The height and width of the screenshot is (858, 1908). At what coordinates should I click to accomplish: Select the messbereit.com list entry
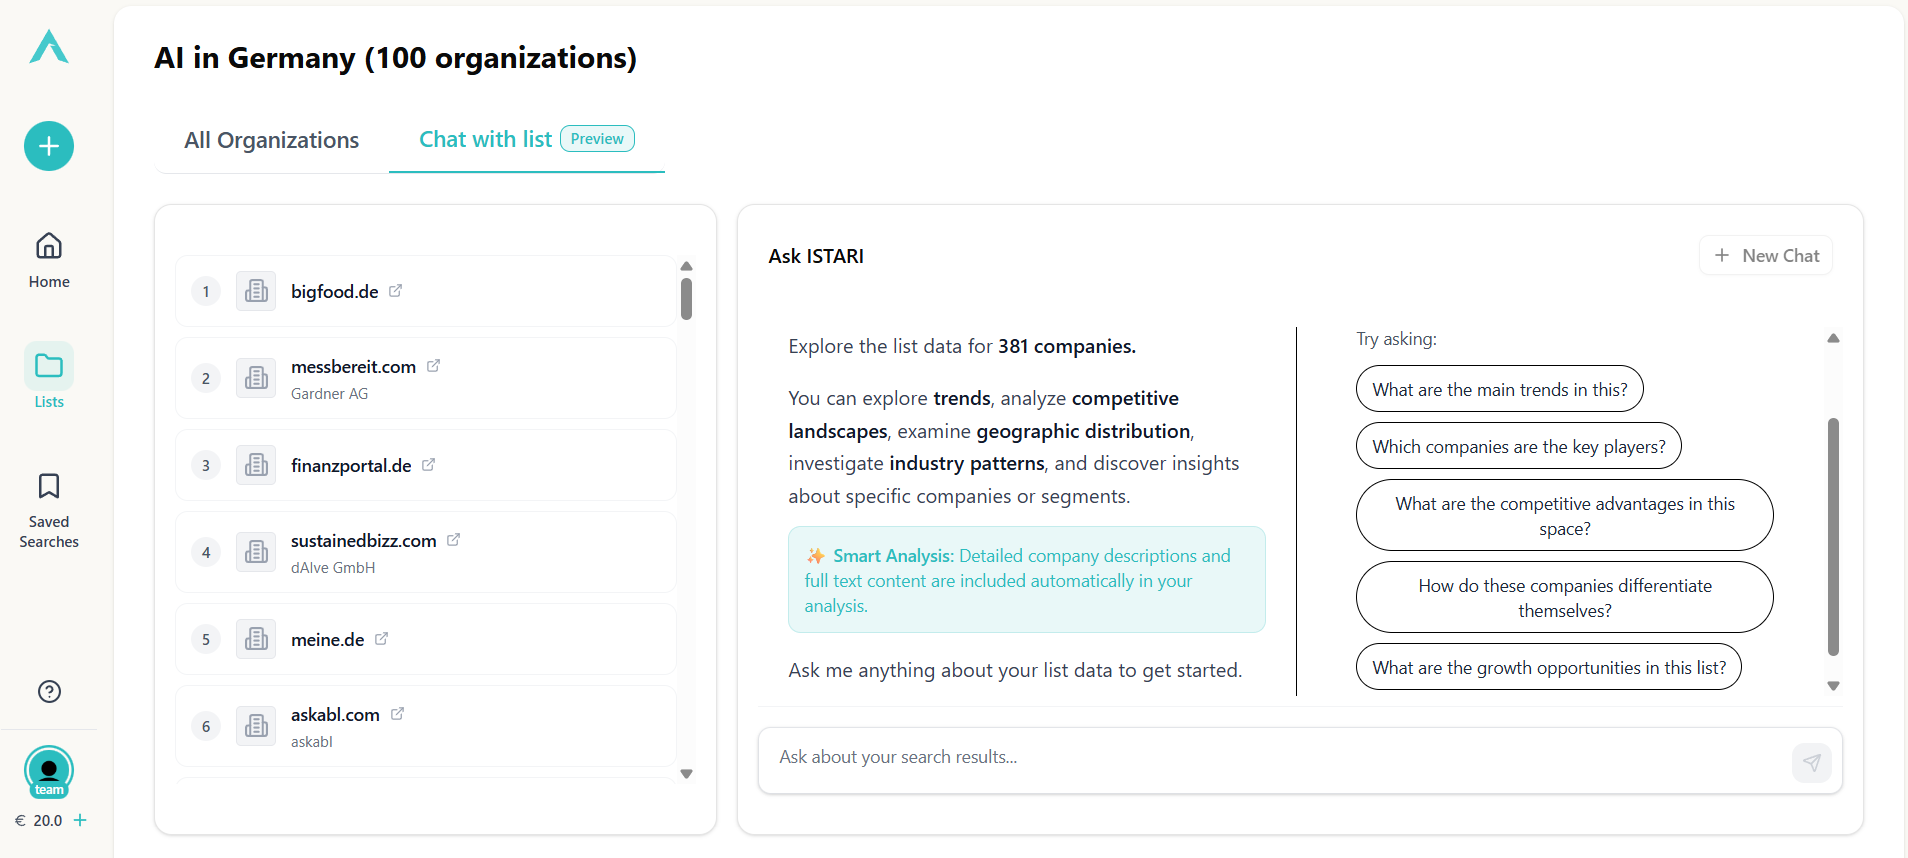(x=353, y=367)
